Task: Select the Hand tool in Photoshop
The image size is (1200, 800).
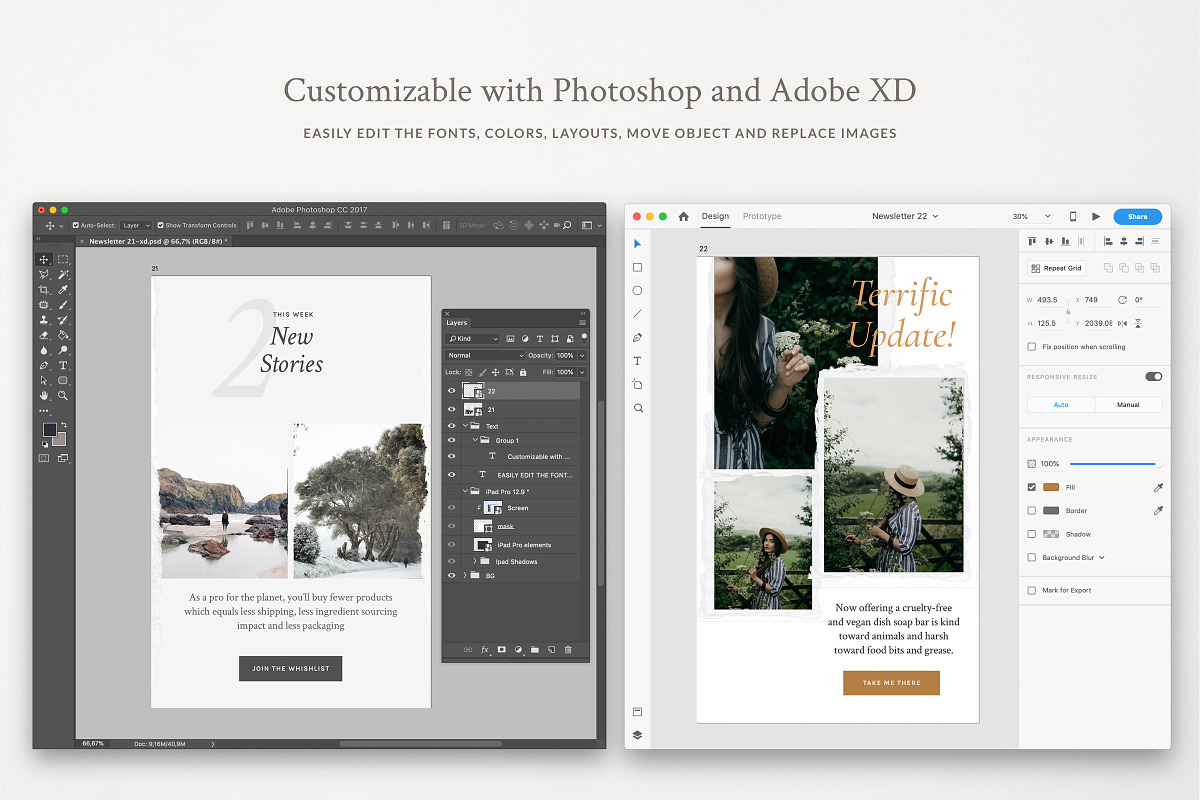Action: (x=44, y=396)
